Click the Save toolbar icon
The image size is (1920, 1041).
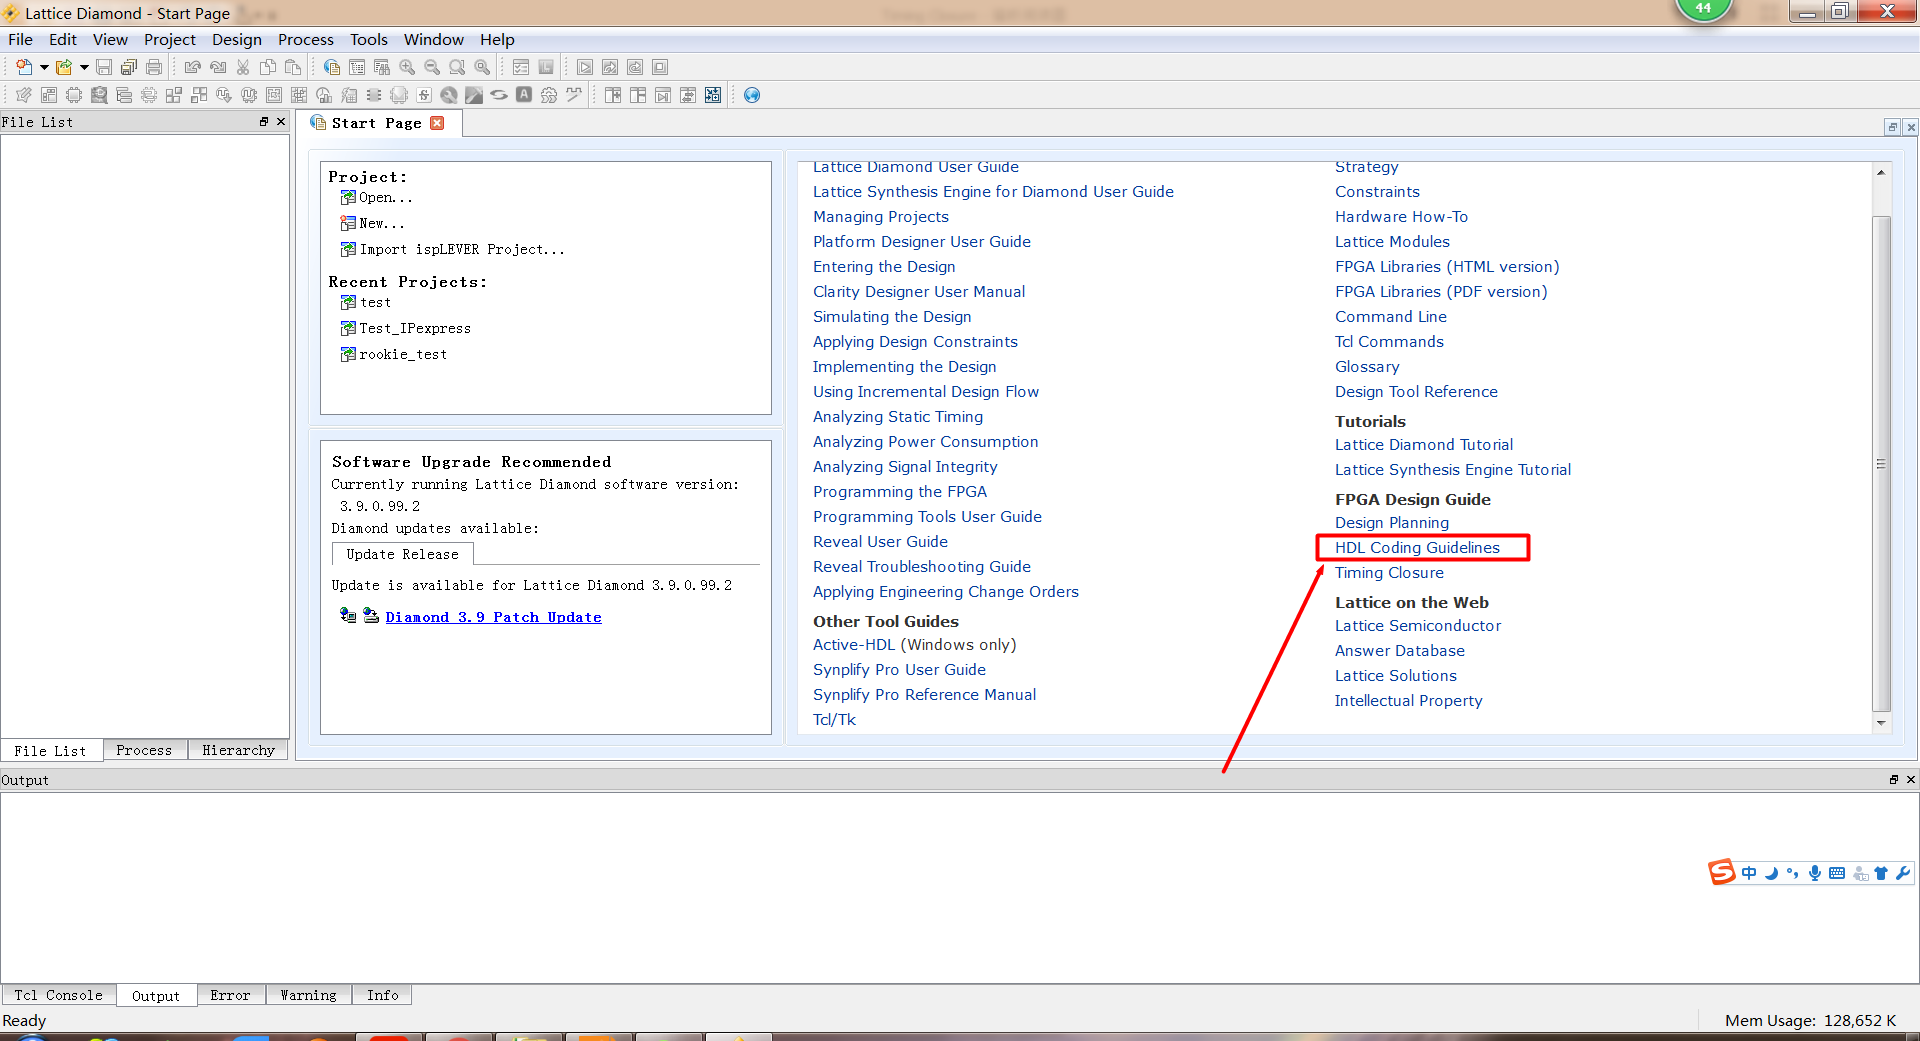(x=104, y=67)
